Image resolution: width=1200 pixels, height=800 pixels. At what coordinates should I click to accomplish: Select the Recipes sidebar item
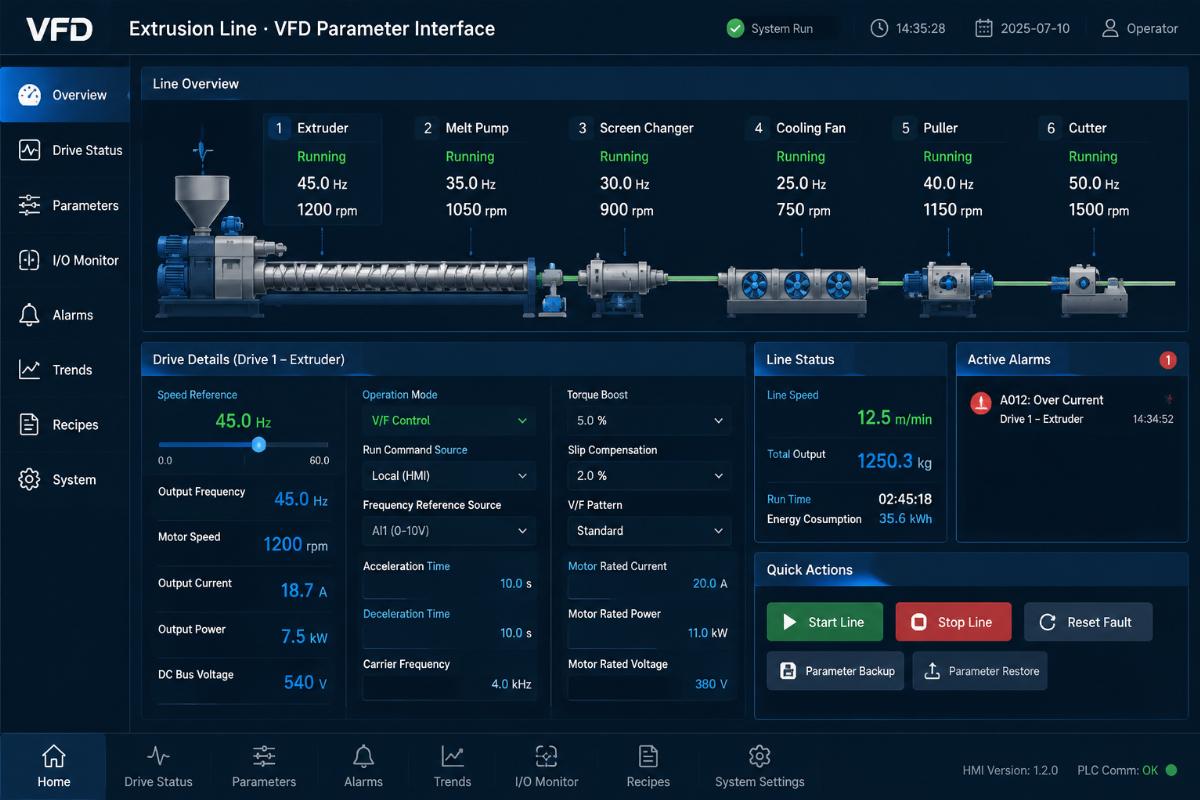tap(65, 425)
